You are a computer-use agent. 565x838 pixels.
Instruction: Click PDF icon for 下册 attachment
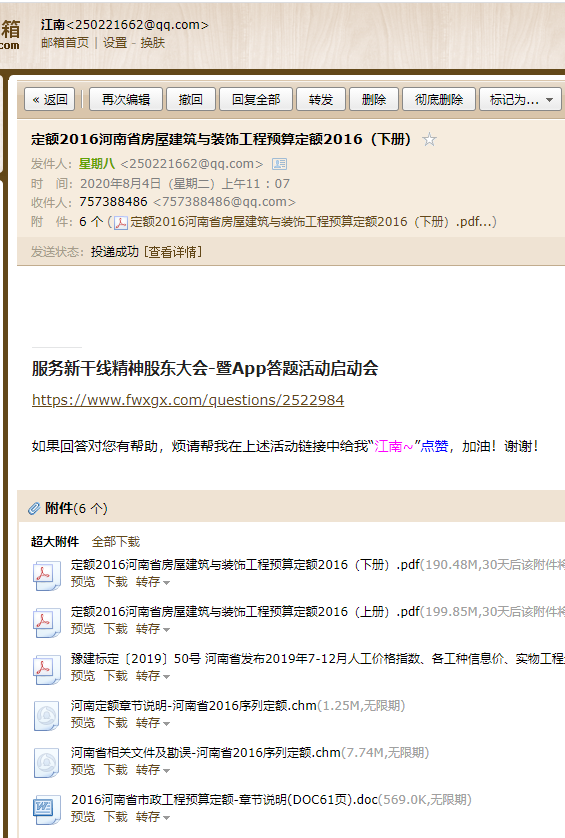[47, 576]
